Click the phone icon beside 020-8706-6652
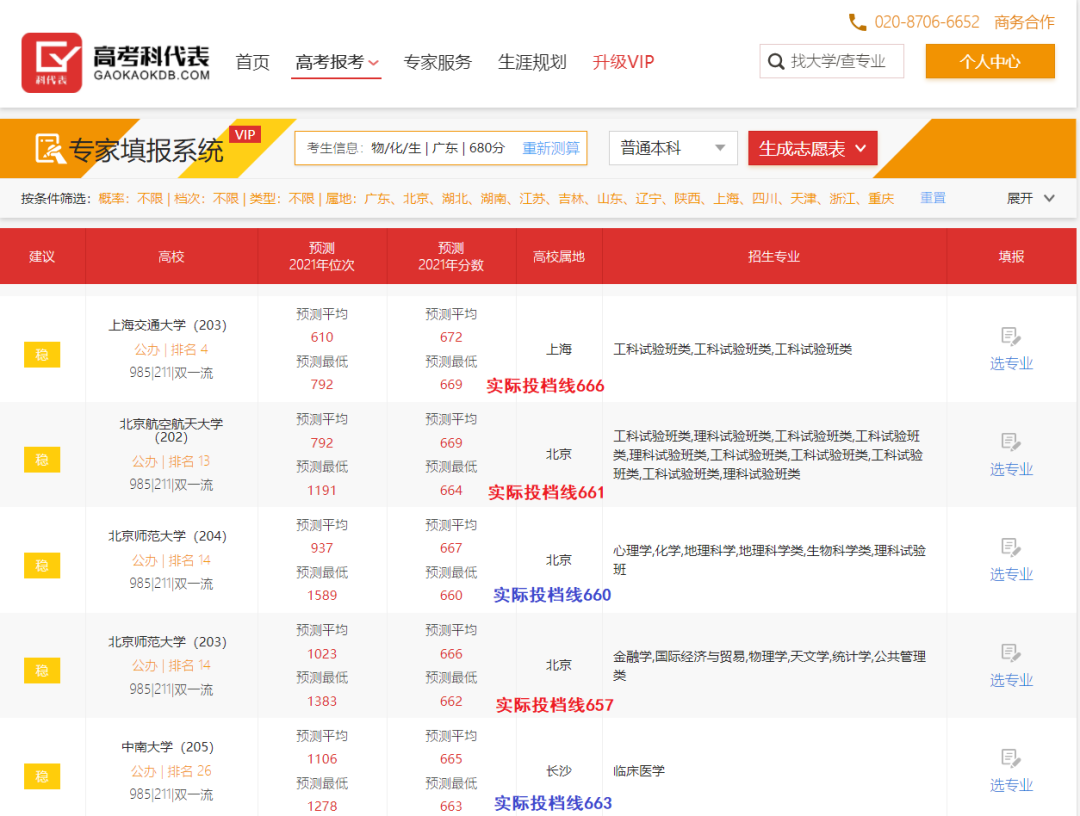The height and width of the screenshot is (816, 1080). click(857, 23)
